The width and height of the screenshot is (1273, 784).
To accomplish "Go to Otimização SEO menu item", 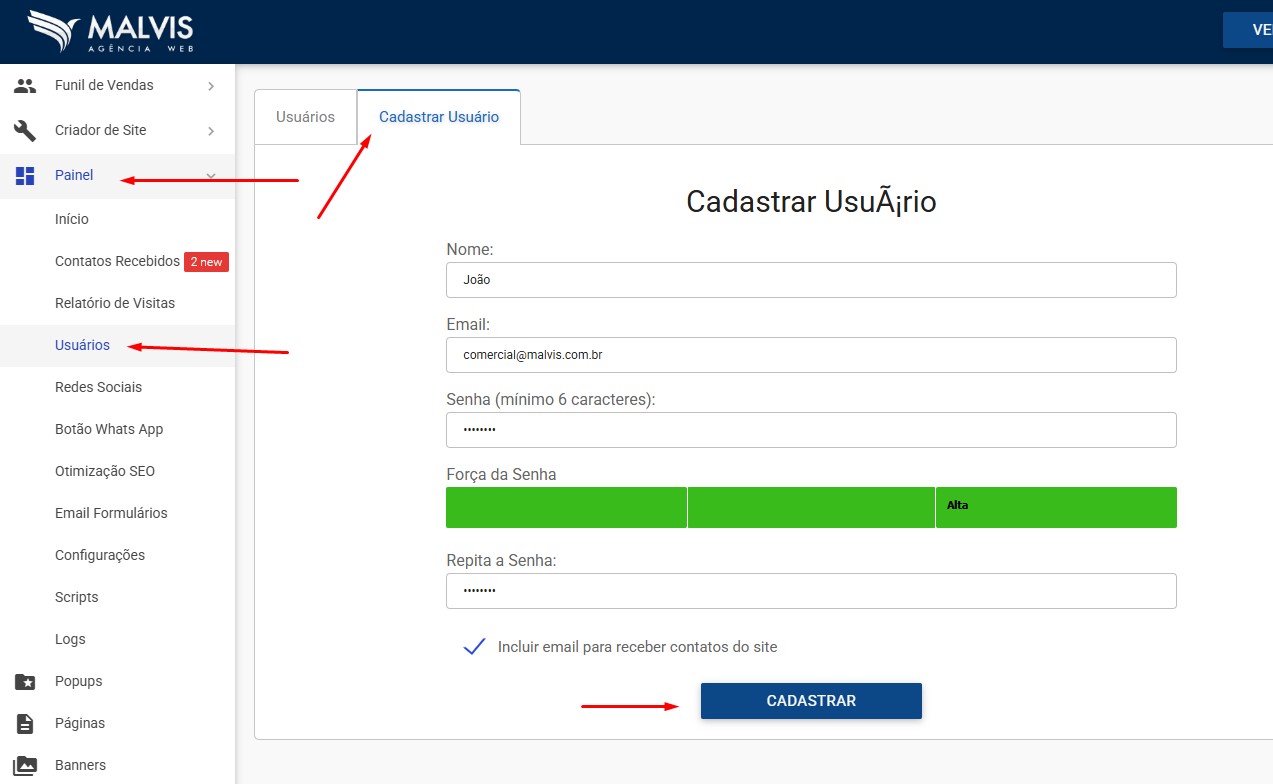I will (x=105, y=471).
